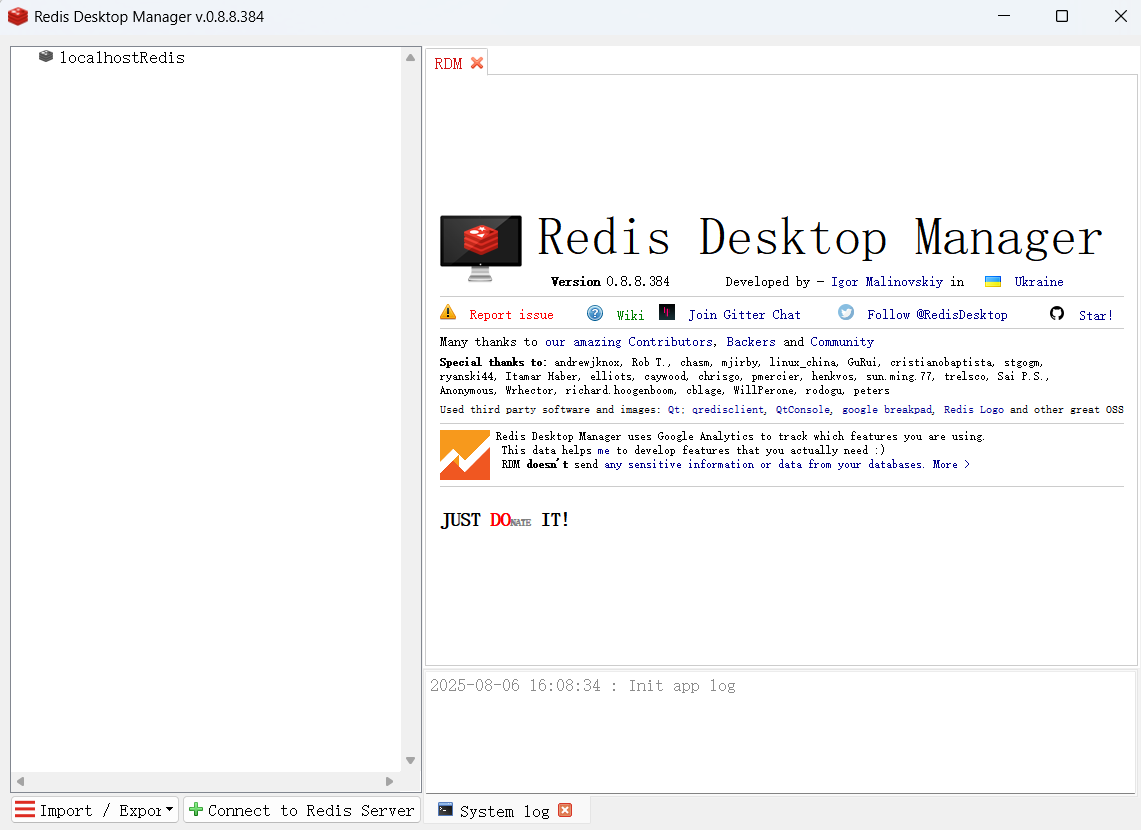Click the GitHub octocat icon
This screenshot has height=830, width=1141.
point(1057,314)
